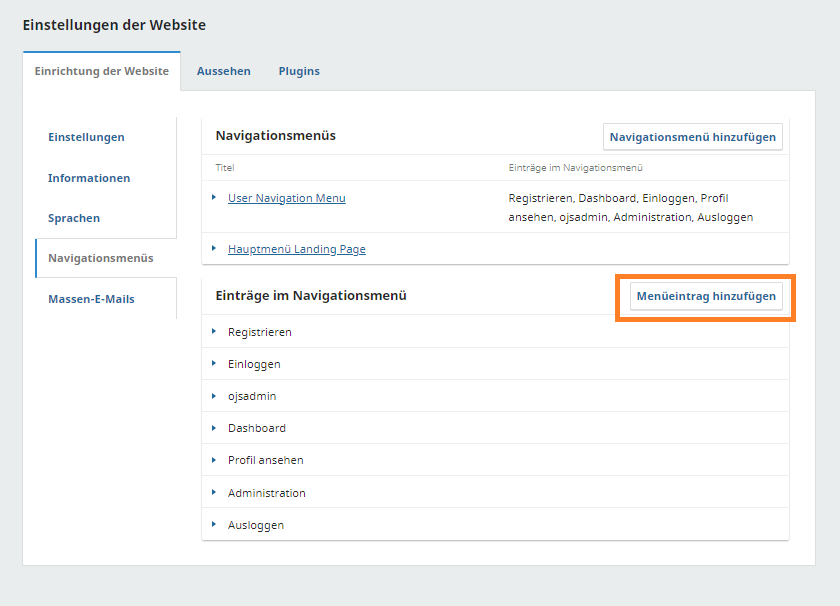Image resolution: width=840 pixels, height=606 pixels.
Task: Click Menüeintrag hinzufügen button
Action: coord(706,296)
